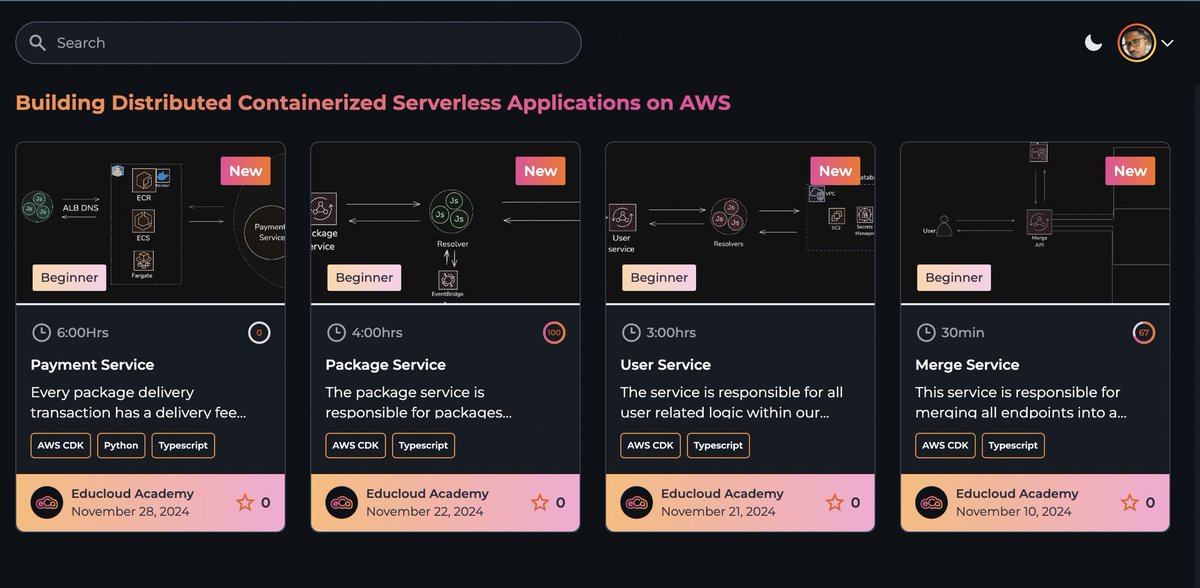Open Educloud Academy link dated November 22, 2024
Viewport: 1200px width, 588px height.
427,493
